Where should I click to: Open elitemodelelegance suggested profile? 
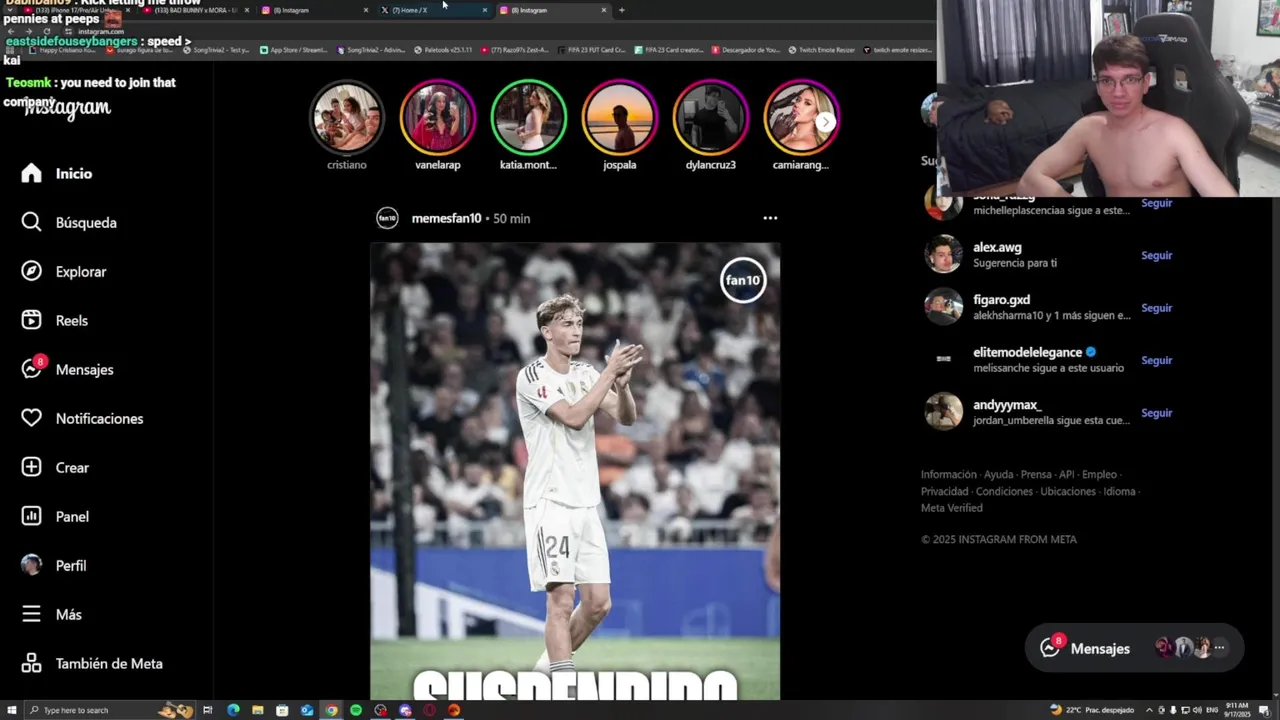(x=1027, y=352)
